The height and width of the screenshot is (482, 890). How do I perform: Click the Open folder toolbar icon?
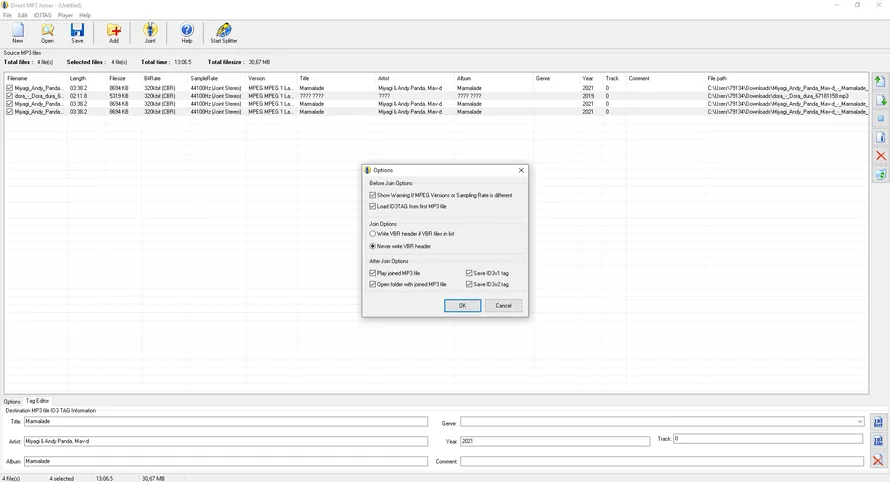coord(48,33)
